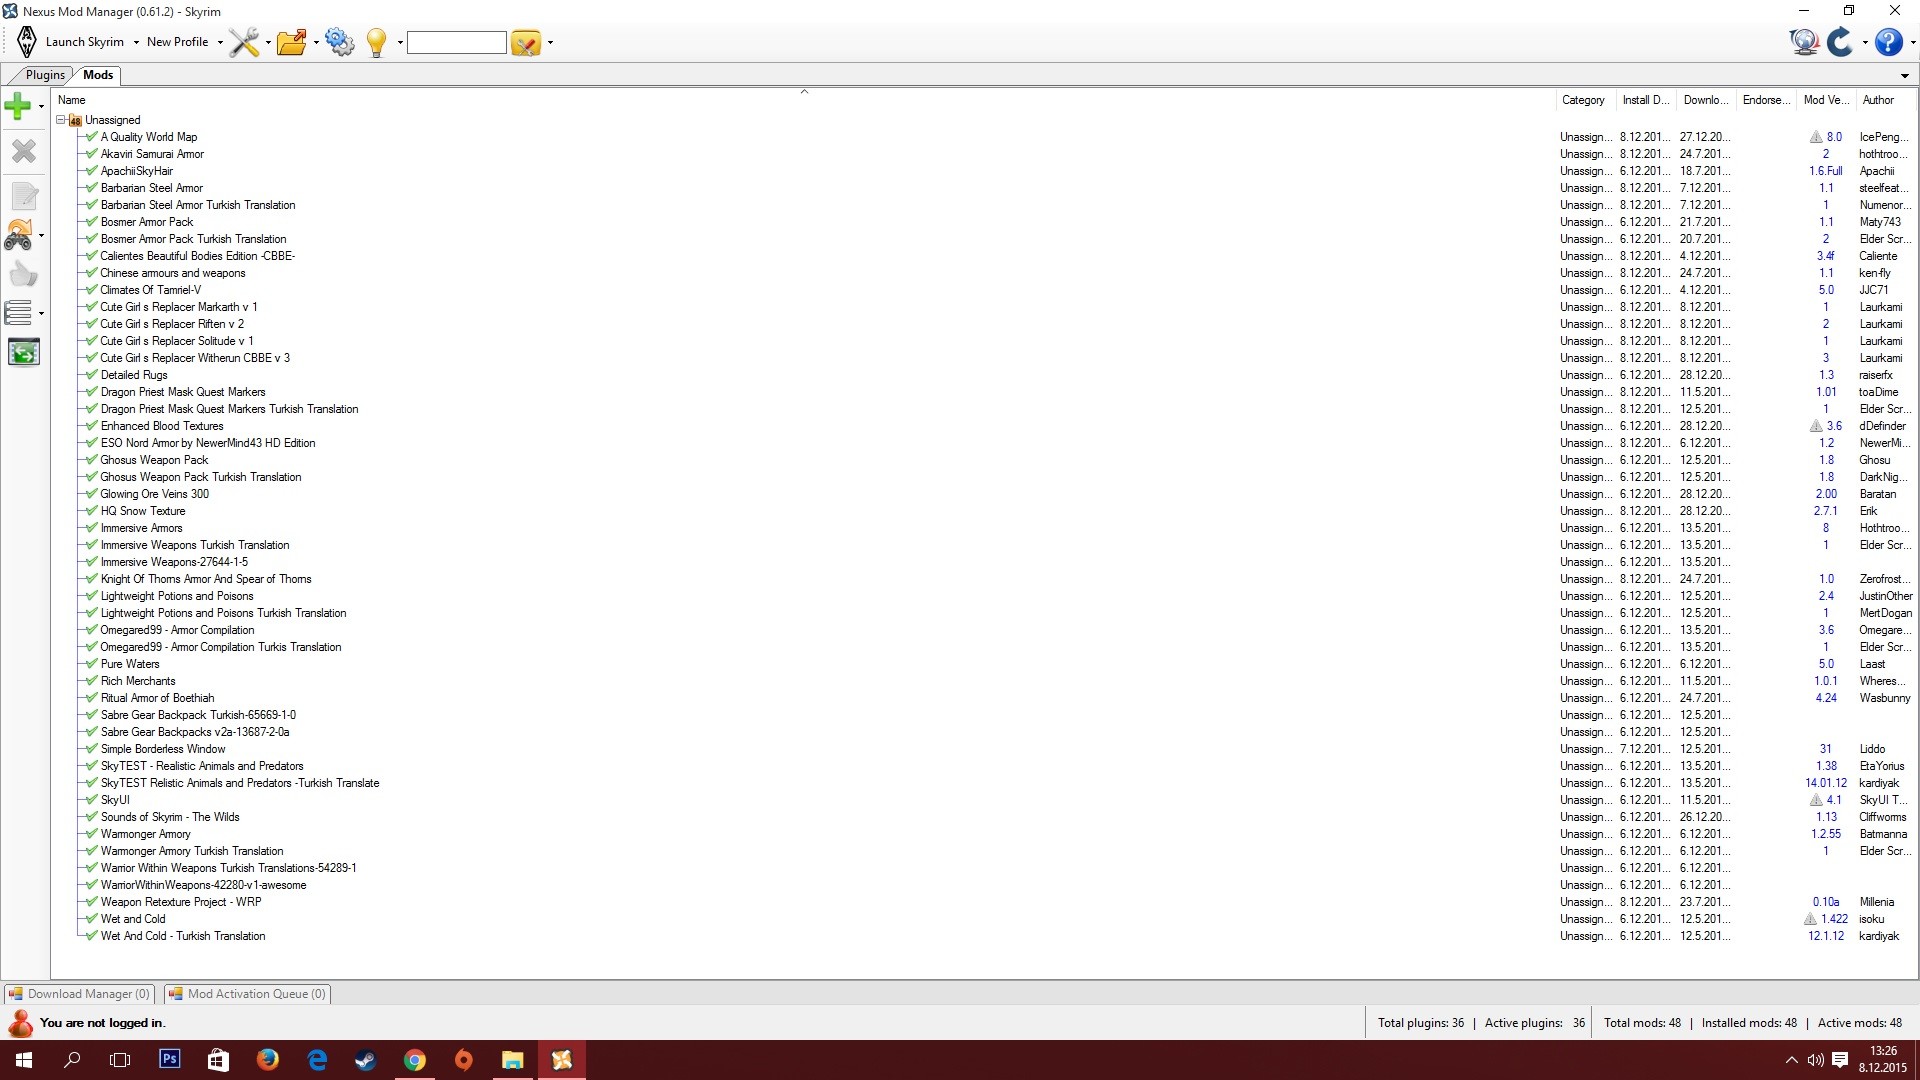Viewport: 1920px width, 1080px height.
Task: Sort by the Install Date column header
Action: click(x=1645, y=100)
